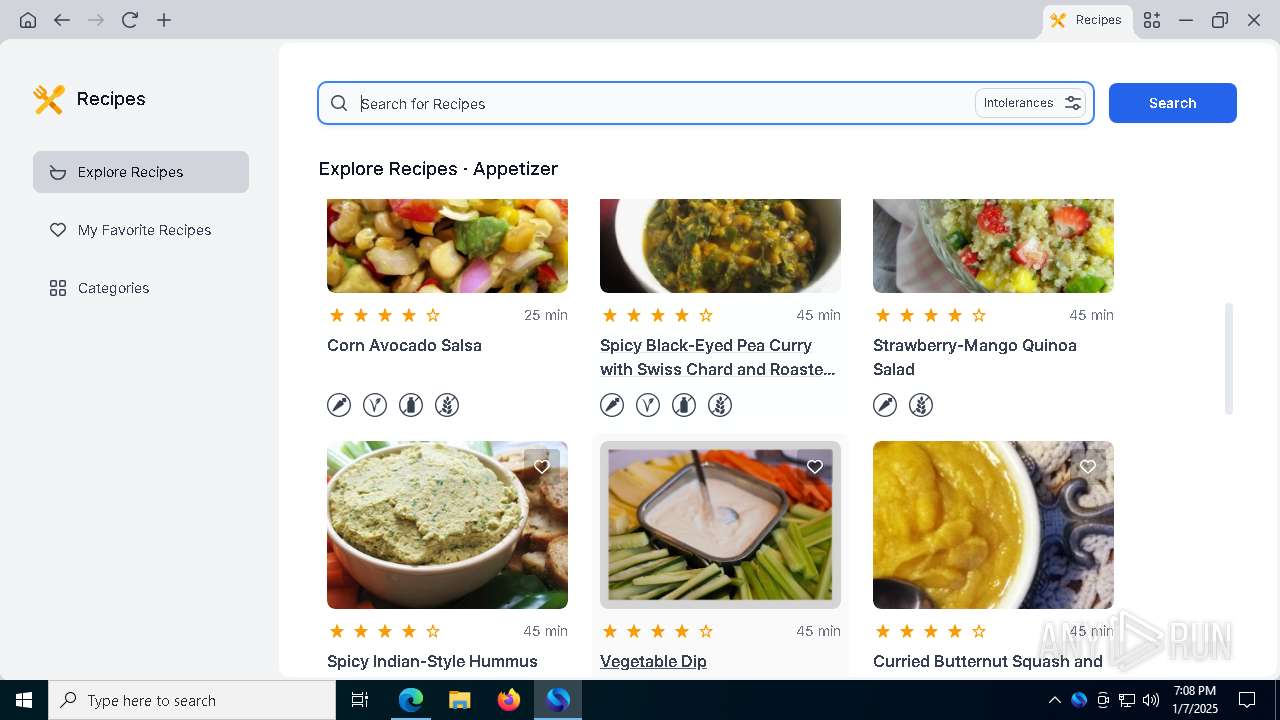Go back using the left arrow icon
1280x720 pixels.
[x=62, y=20]
